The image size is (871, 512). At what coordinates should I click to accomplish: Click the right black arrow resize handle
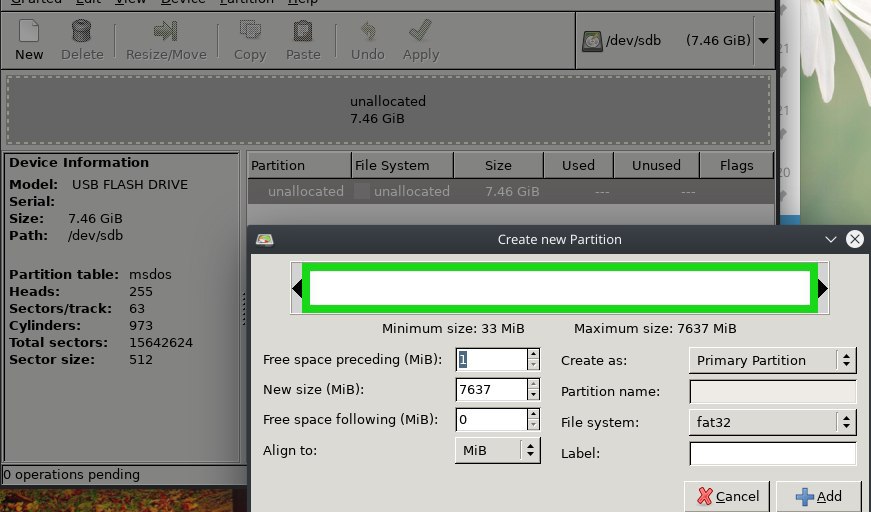tap(823, 288)
